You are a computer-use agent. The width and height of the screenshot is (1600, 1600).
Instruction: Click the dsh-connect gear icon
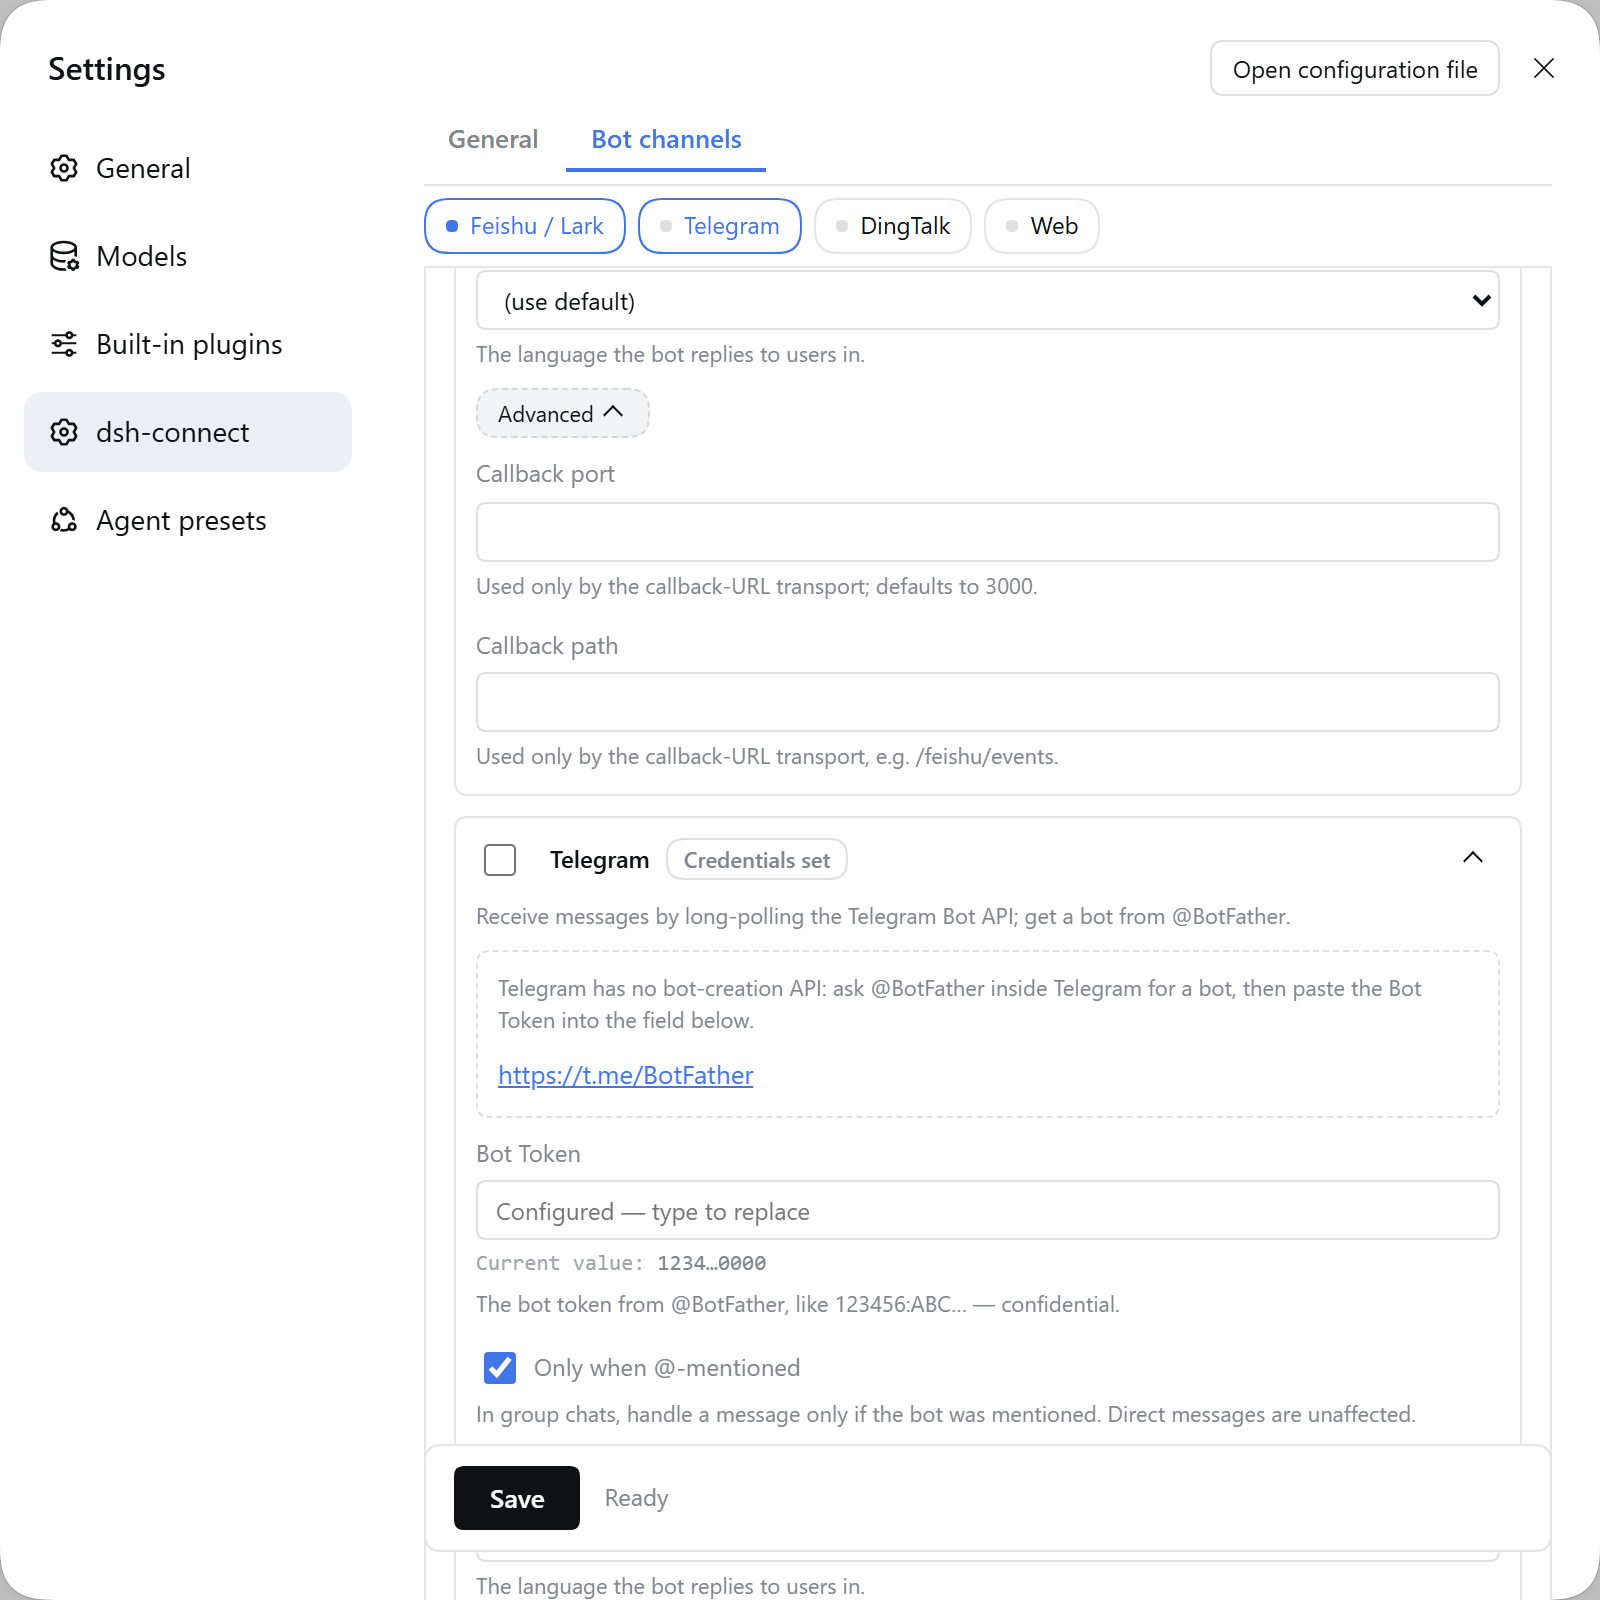[x=64, y=432]
